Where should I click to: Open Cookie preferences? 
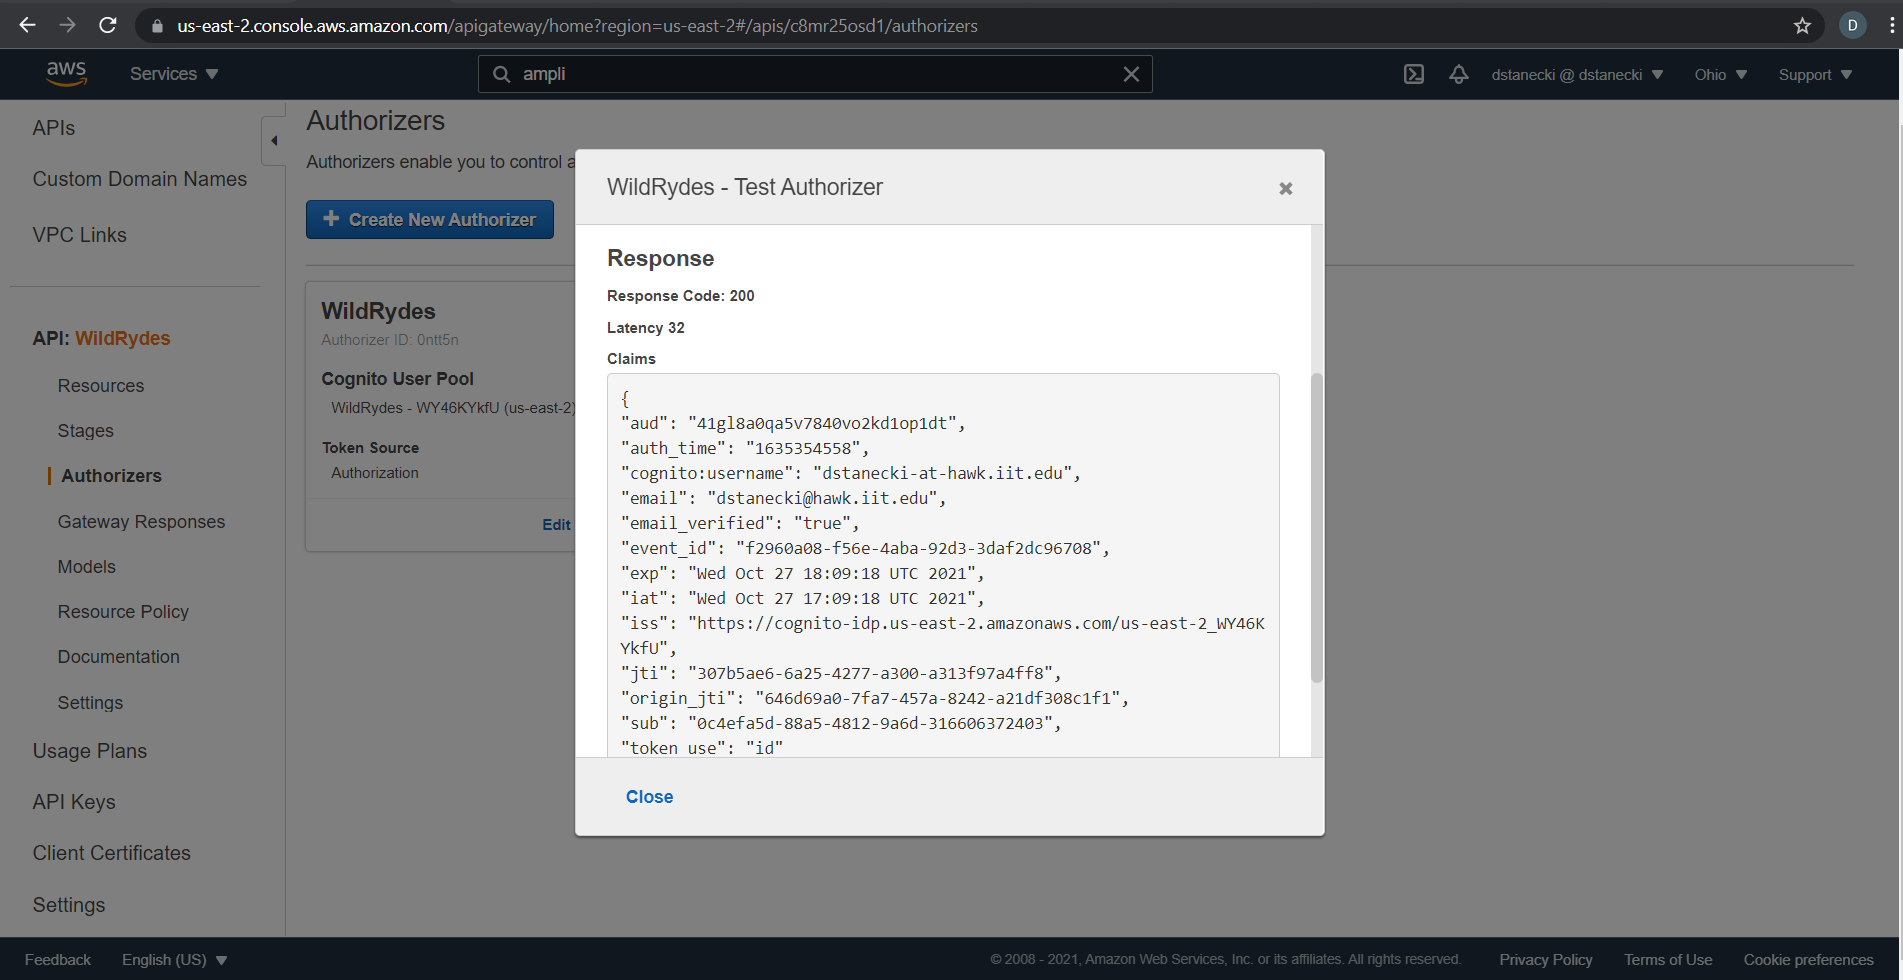coord(1808,960)
